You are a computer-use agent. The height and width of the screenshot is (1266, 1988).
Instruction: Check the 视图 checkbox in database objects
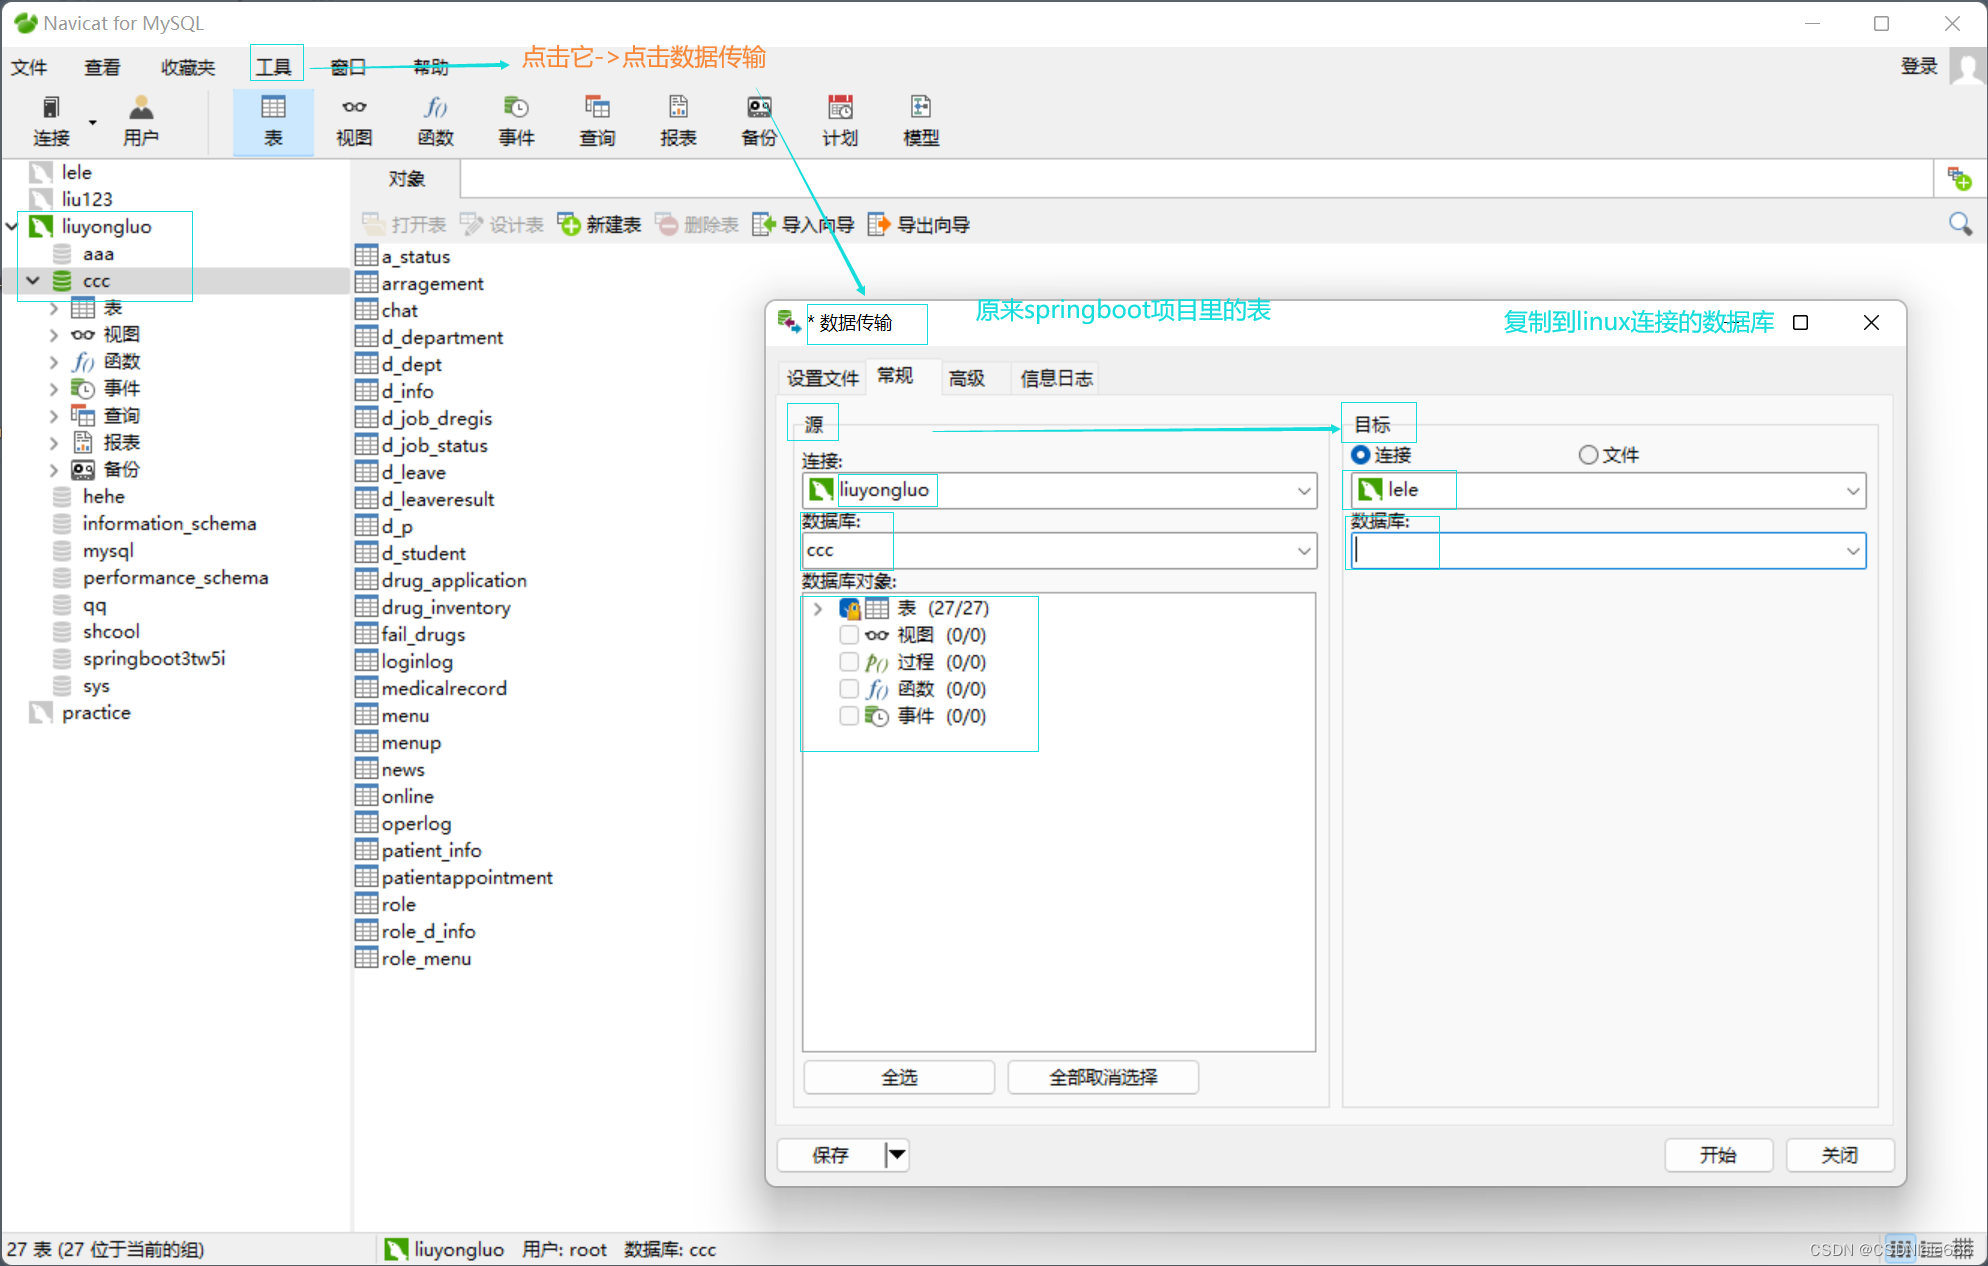click(849, 634)
